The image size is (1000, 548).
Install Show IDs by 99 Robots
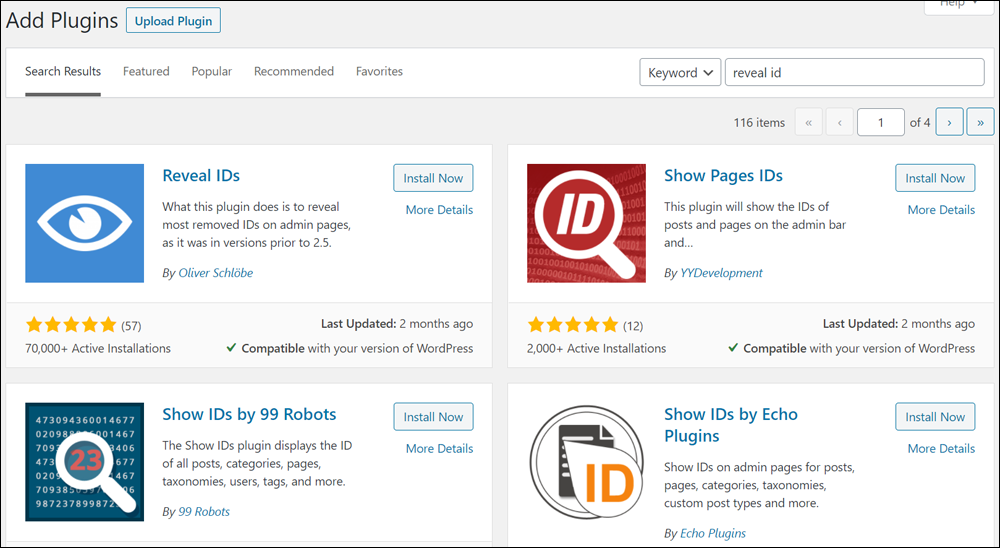tap(433, 417)
